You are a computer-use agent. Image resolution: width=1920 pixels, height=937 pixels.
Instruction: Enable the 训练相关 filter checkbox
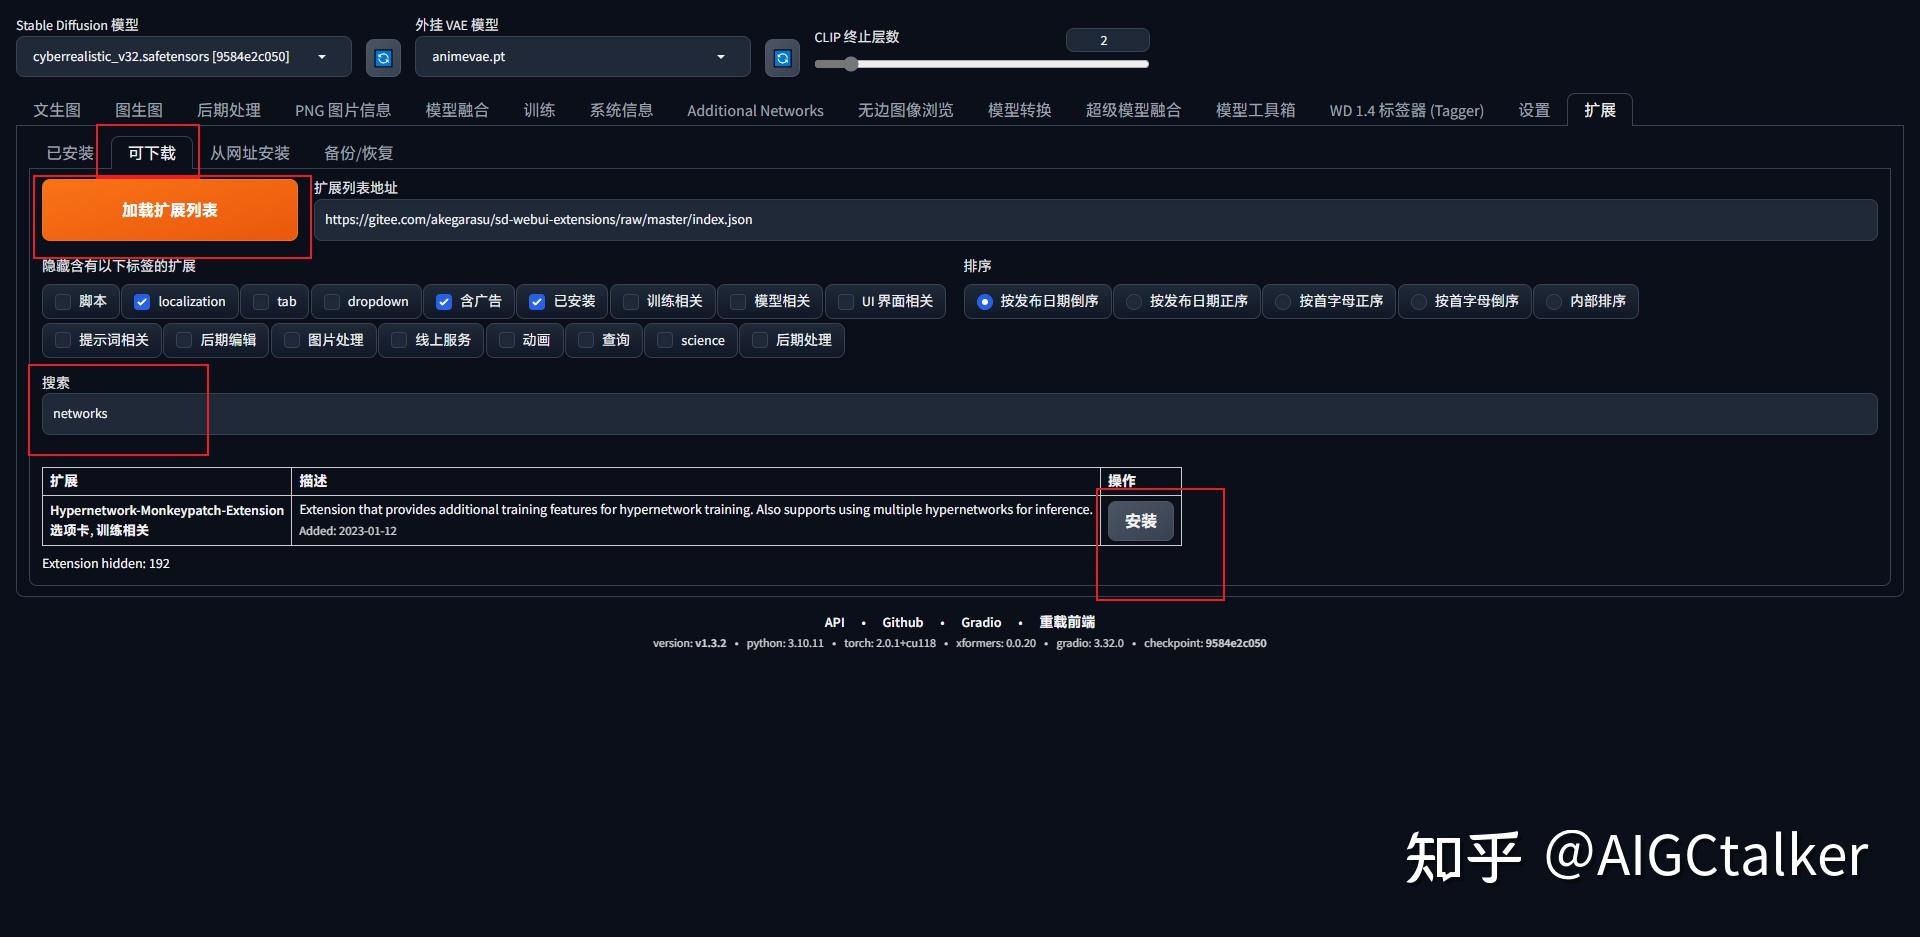pyautogui.click(x=630, y=301)
